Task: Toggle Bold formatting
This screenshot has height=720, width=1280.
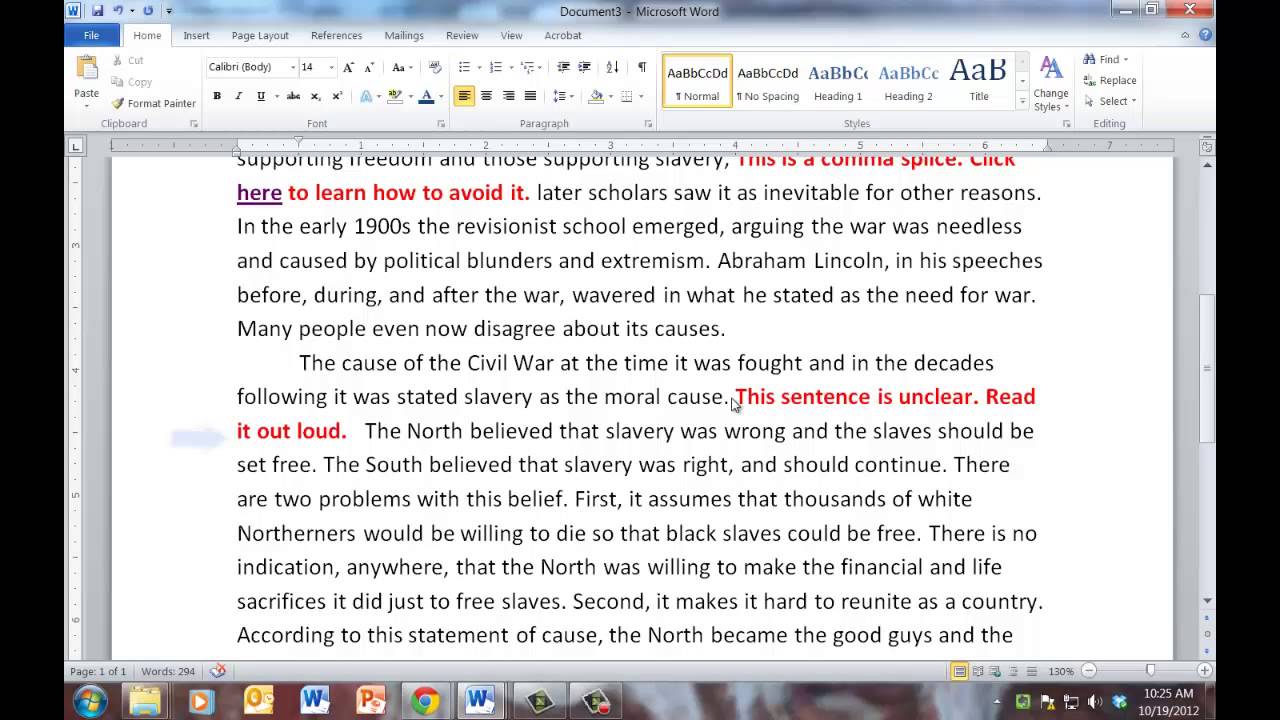Action: click(216, 96)
